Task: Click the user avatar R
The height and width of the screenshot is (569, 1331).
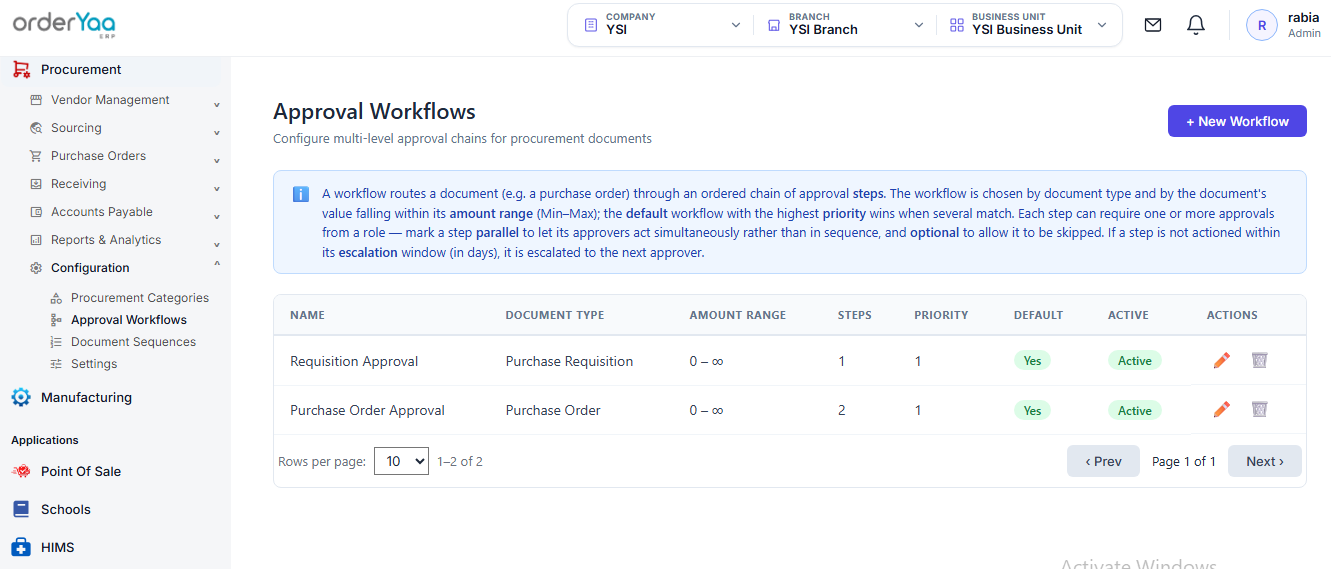Action: (x=1262, y=25)
